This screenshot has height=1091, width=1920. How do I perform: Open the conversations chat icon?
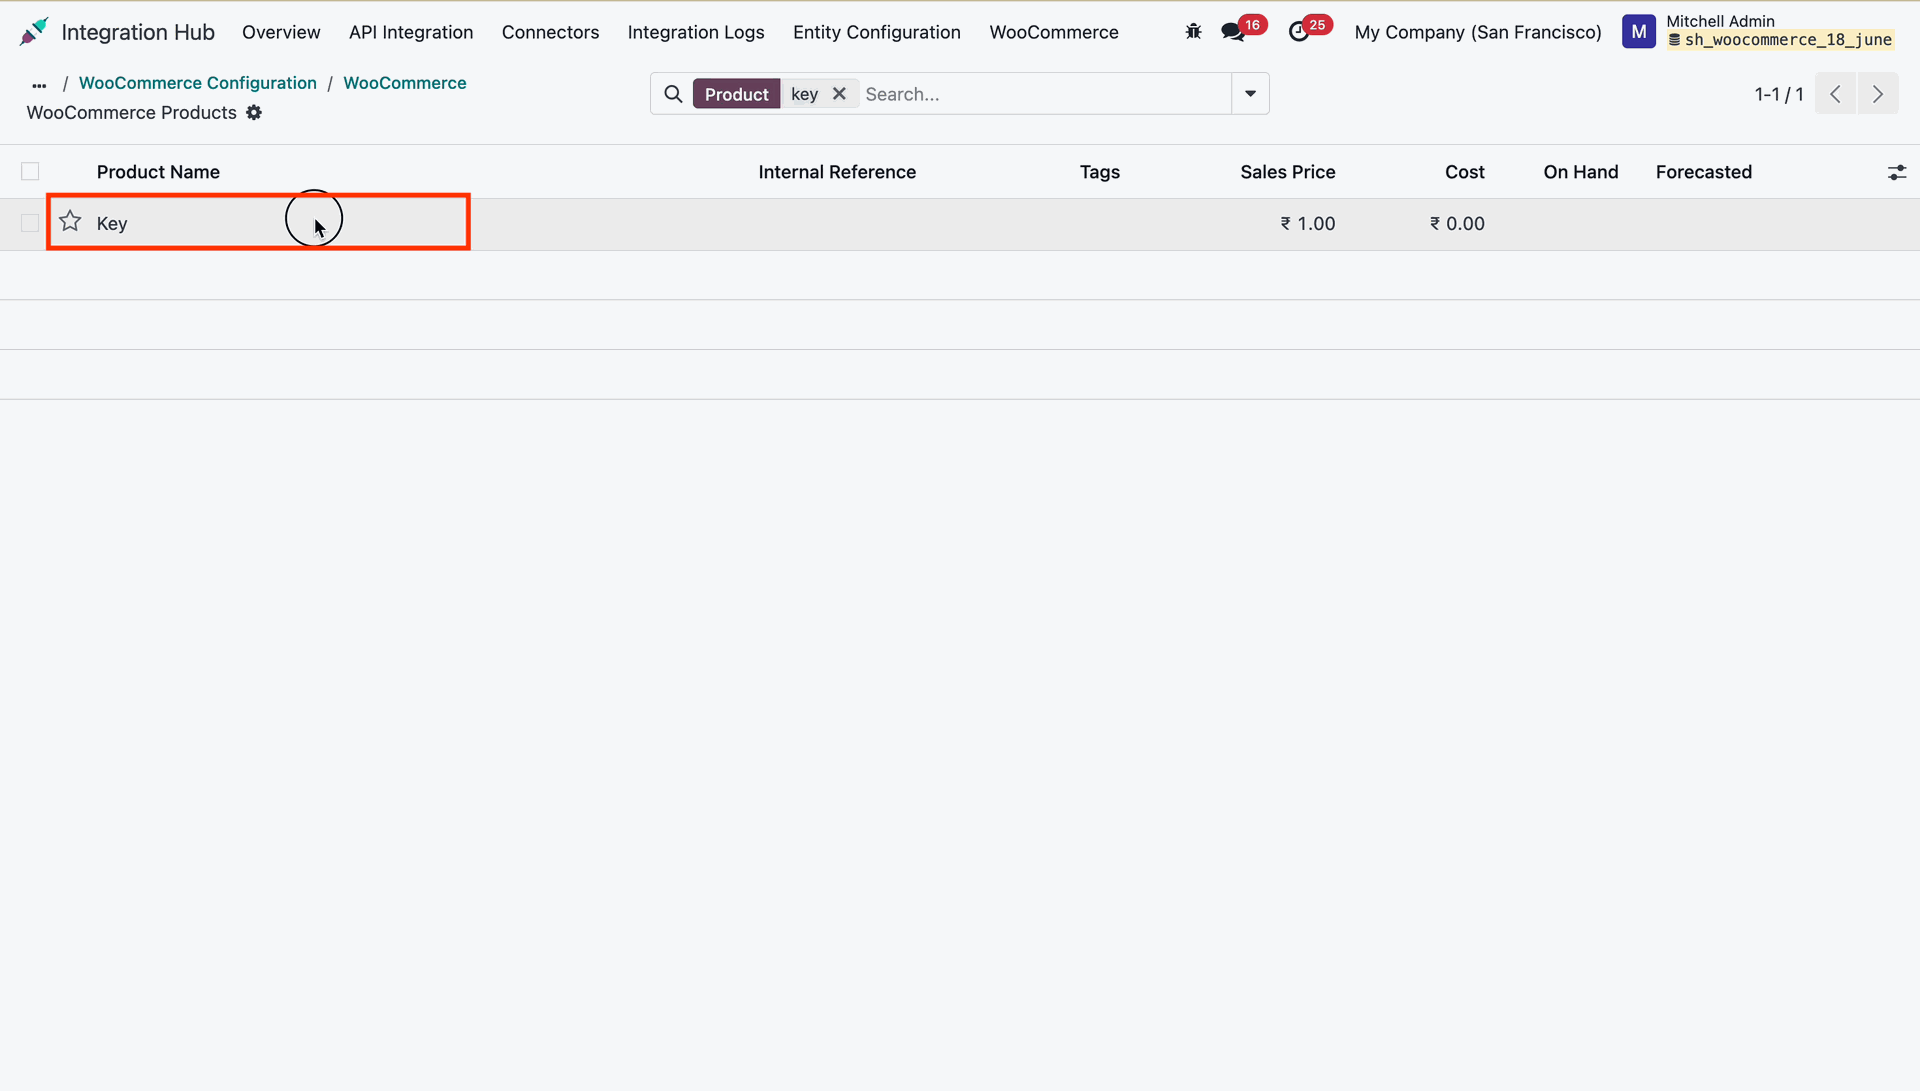tap(1233, 32)
